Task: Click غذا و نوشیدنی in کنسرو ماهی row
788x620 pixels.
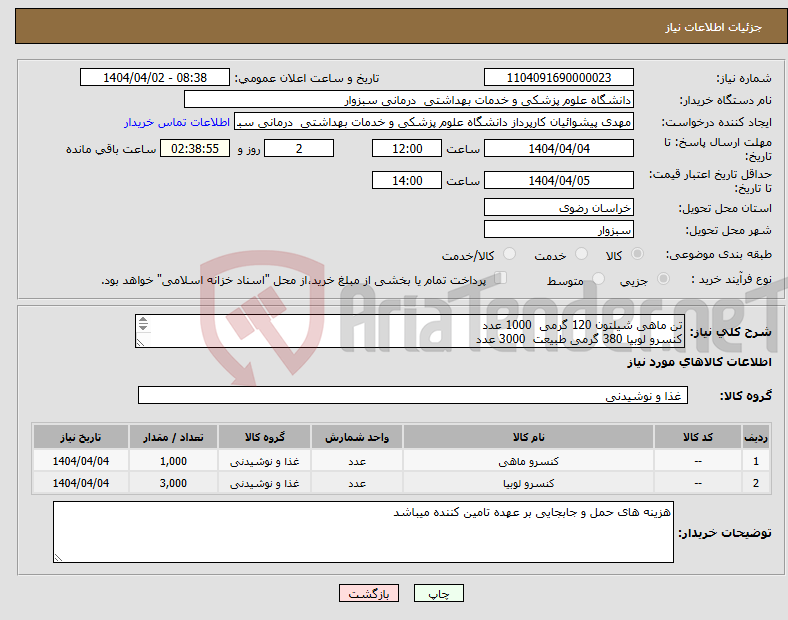Action: coord(264,461)
